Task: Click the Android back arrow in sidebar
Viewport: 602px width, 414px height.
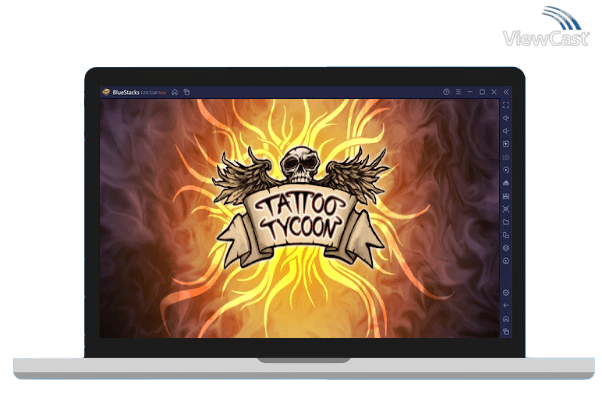Action: point(506,306)
